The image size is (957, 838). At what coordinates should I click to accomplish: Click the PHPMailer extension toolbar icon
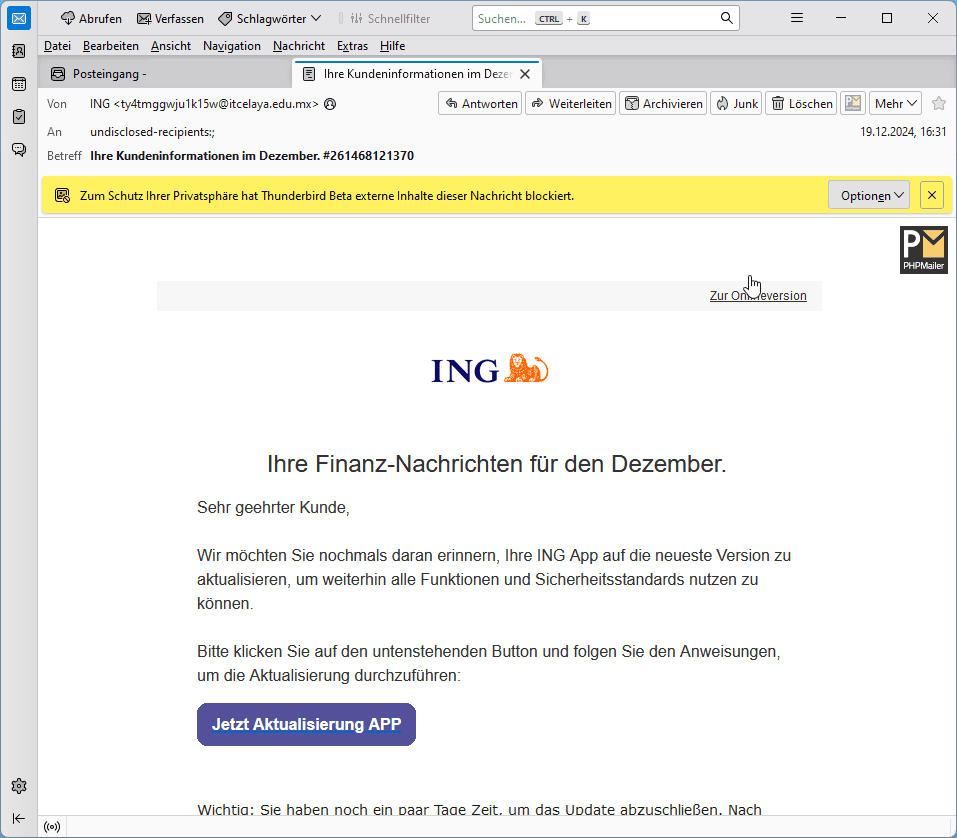(853, 104)
